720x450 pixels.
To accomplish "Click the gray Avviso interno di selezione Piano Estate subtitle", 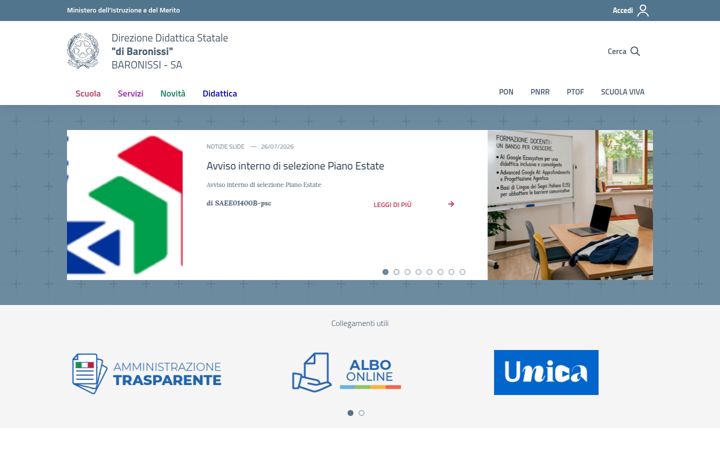I will tap(264, 185).
